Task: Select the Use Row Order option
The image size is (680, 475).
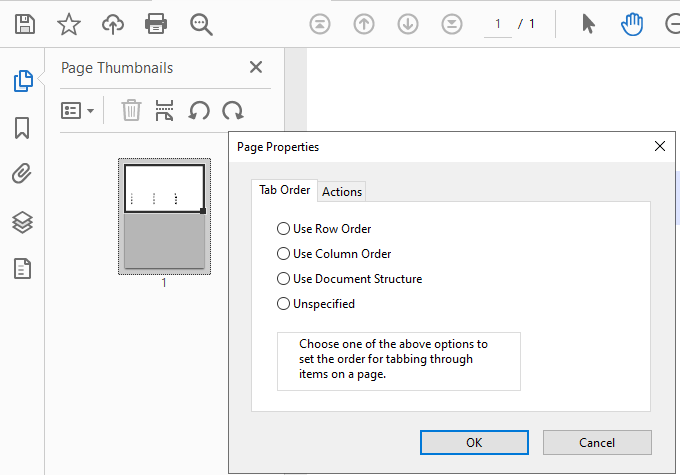Action: (x=324, y=229)
